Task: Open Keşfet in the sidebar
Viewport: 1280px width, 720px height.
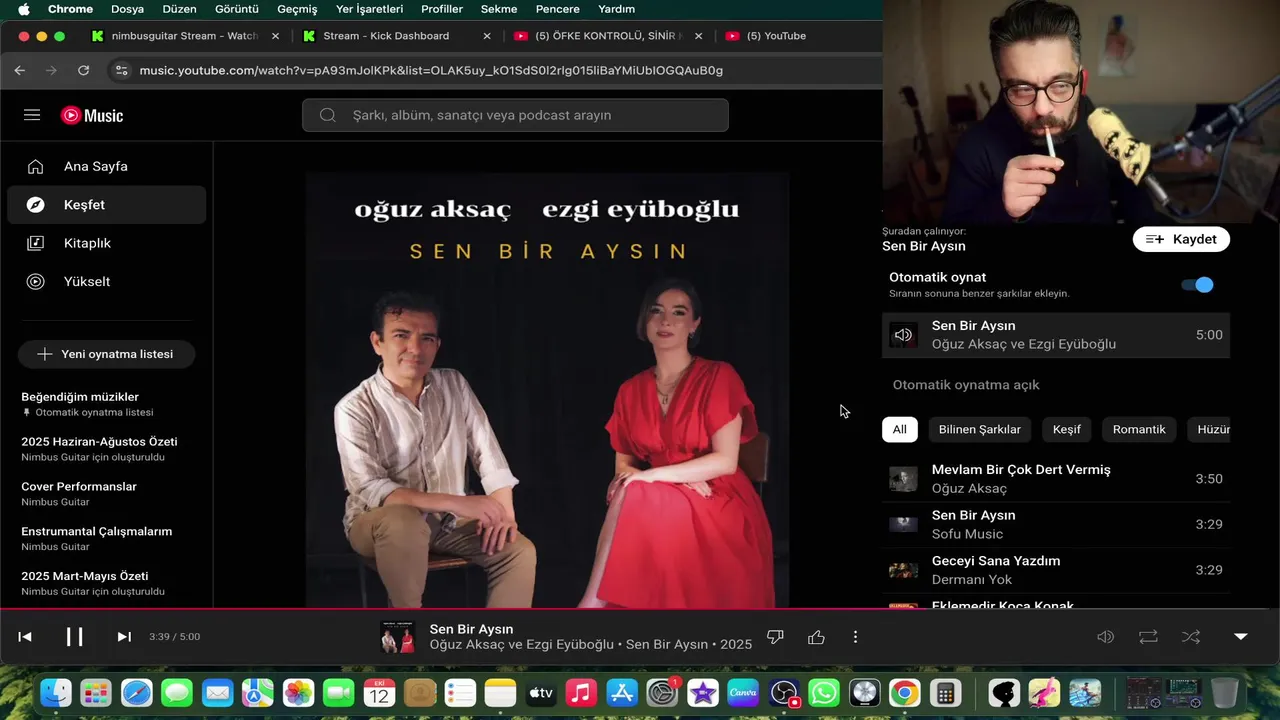Action: point(106,204)
